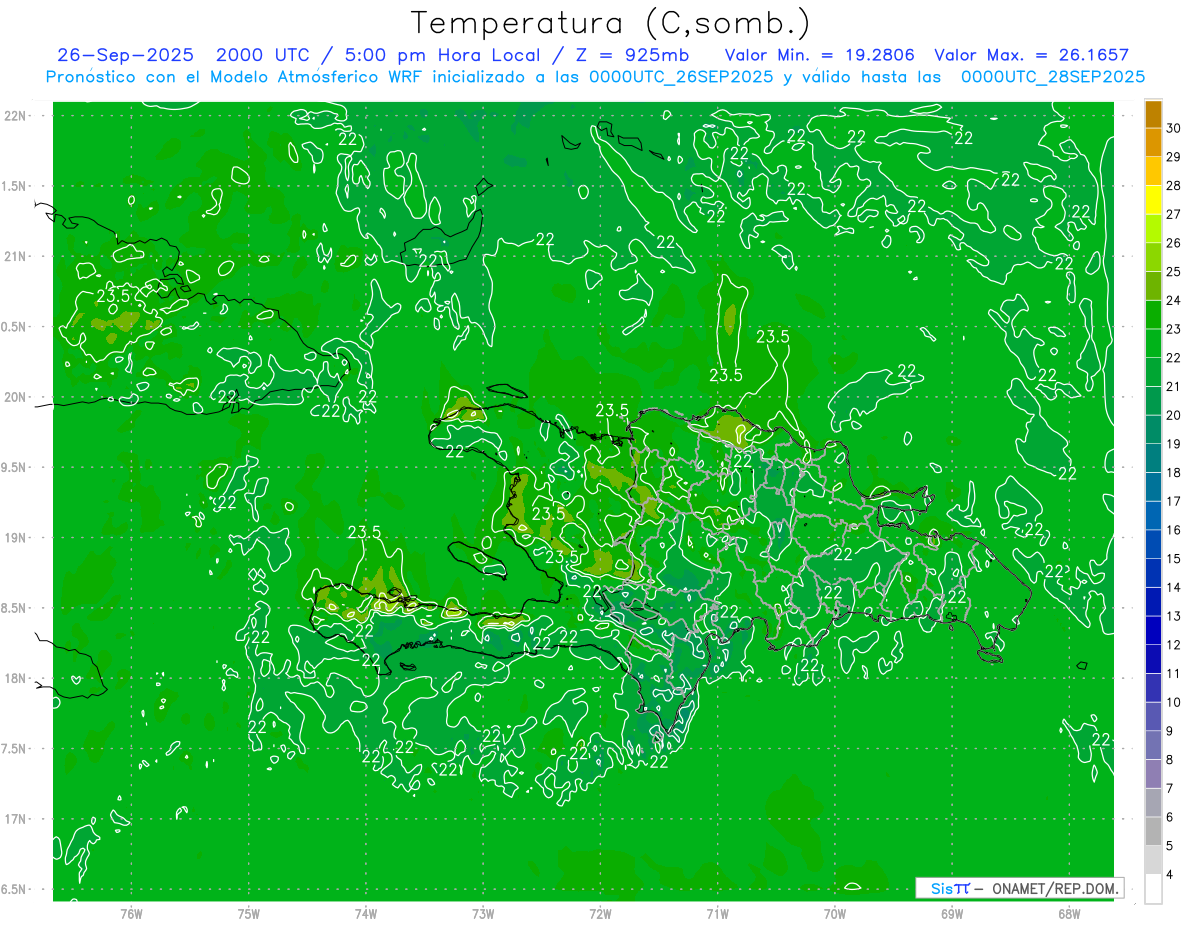Click the "Valor Max. = 26.1657" text
This screenshot has width=1200, height=927.
1032,55
